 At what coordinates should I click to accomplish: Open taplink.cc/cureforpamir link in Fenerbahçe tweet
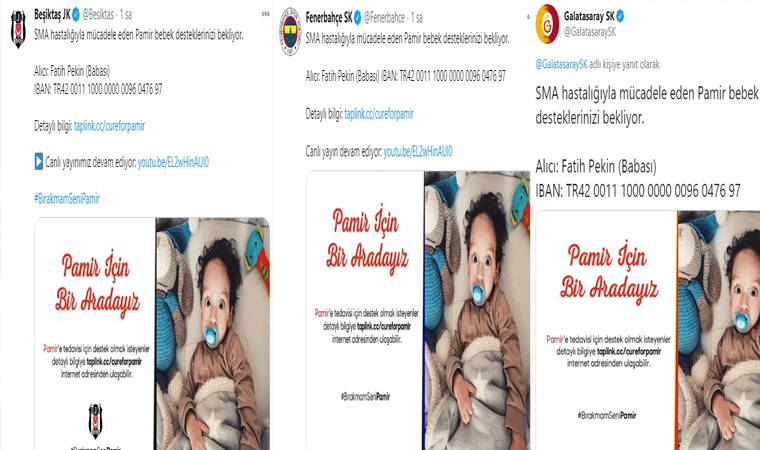pos(379,114)
